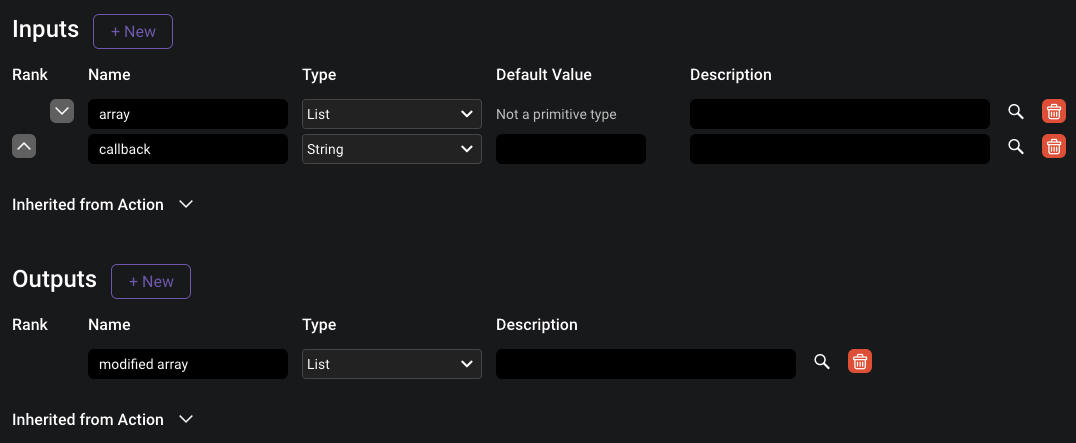Image resolution: width=1076 pixels, height=443 pixels.
Task: Click search icon for modified array output
Action: click(x=821, y=362)
